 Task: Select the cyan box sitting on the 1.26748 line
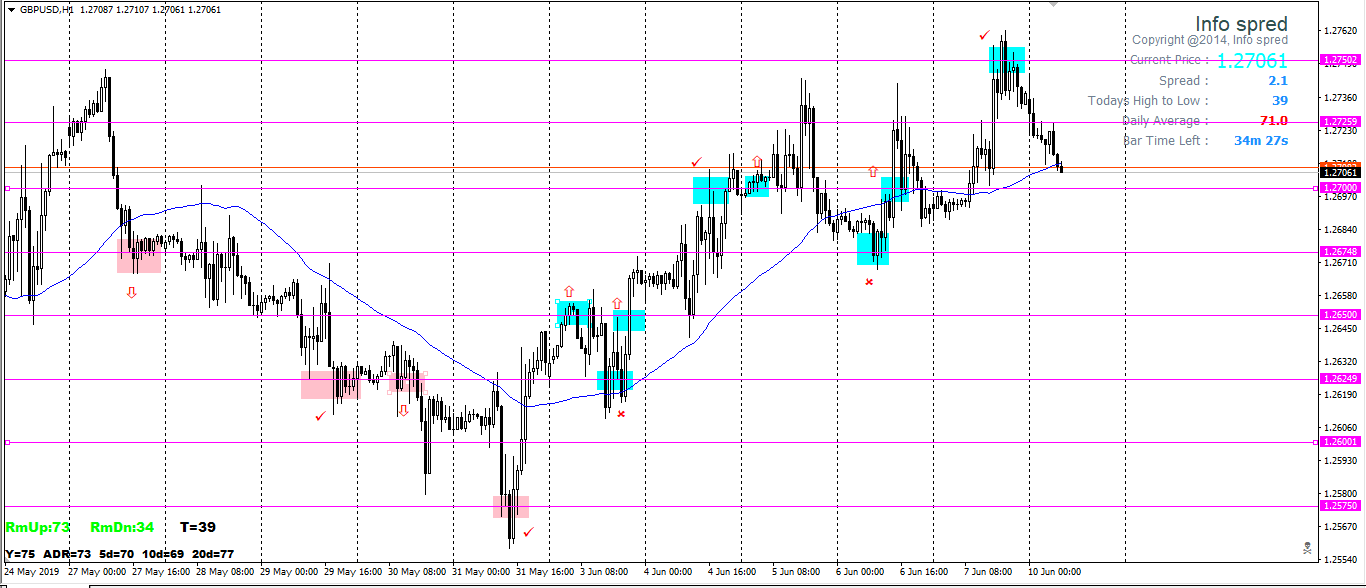click(873, 250)
